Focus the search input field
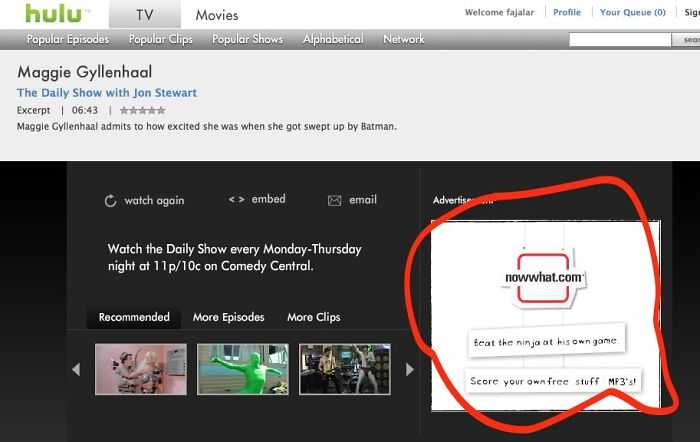Viewport: 700px width, 442px height. click(620, 40)
